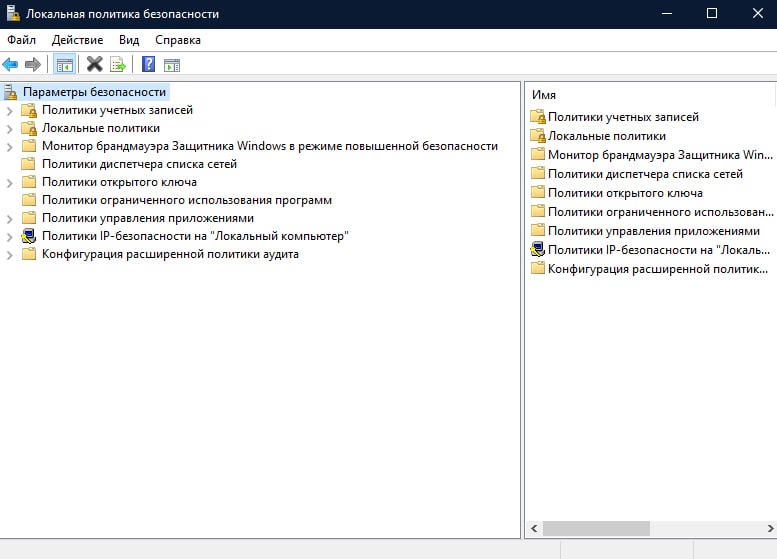Click the window title bar app icon
Viewport: 777px width, 559px height.
[12, 13]
